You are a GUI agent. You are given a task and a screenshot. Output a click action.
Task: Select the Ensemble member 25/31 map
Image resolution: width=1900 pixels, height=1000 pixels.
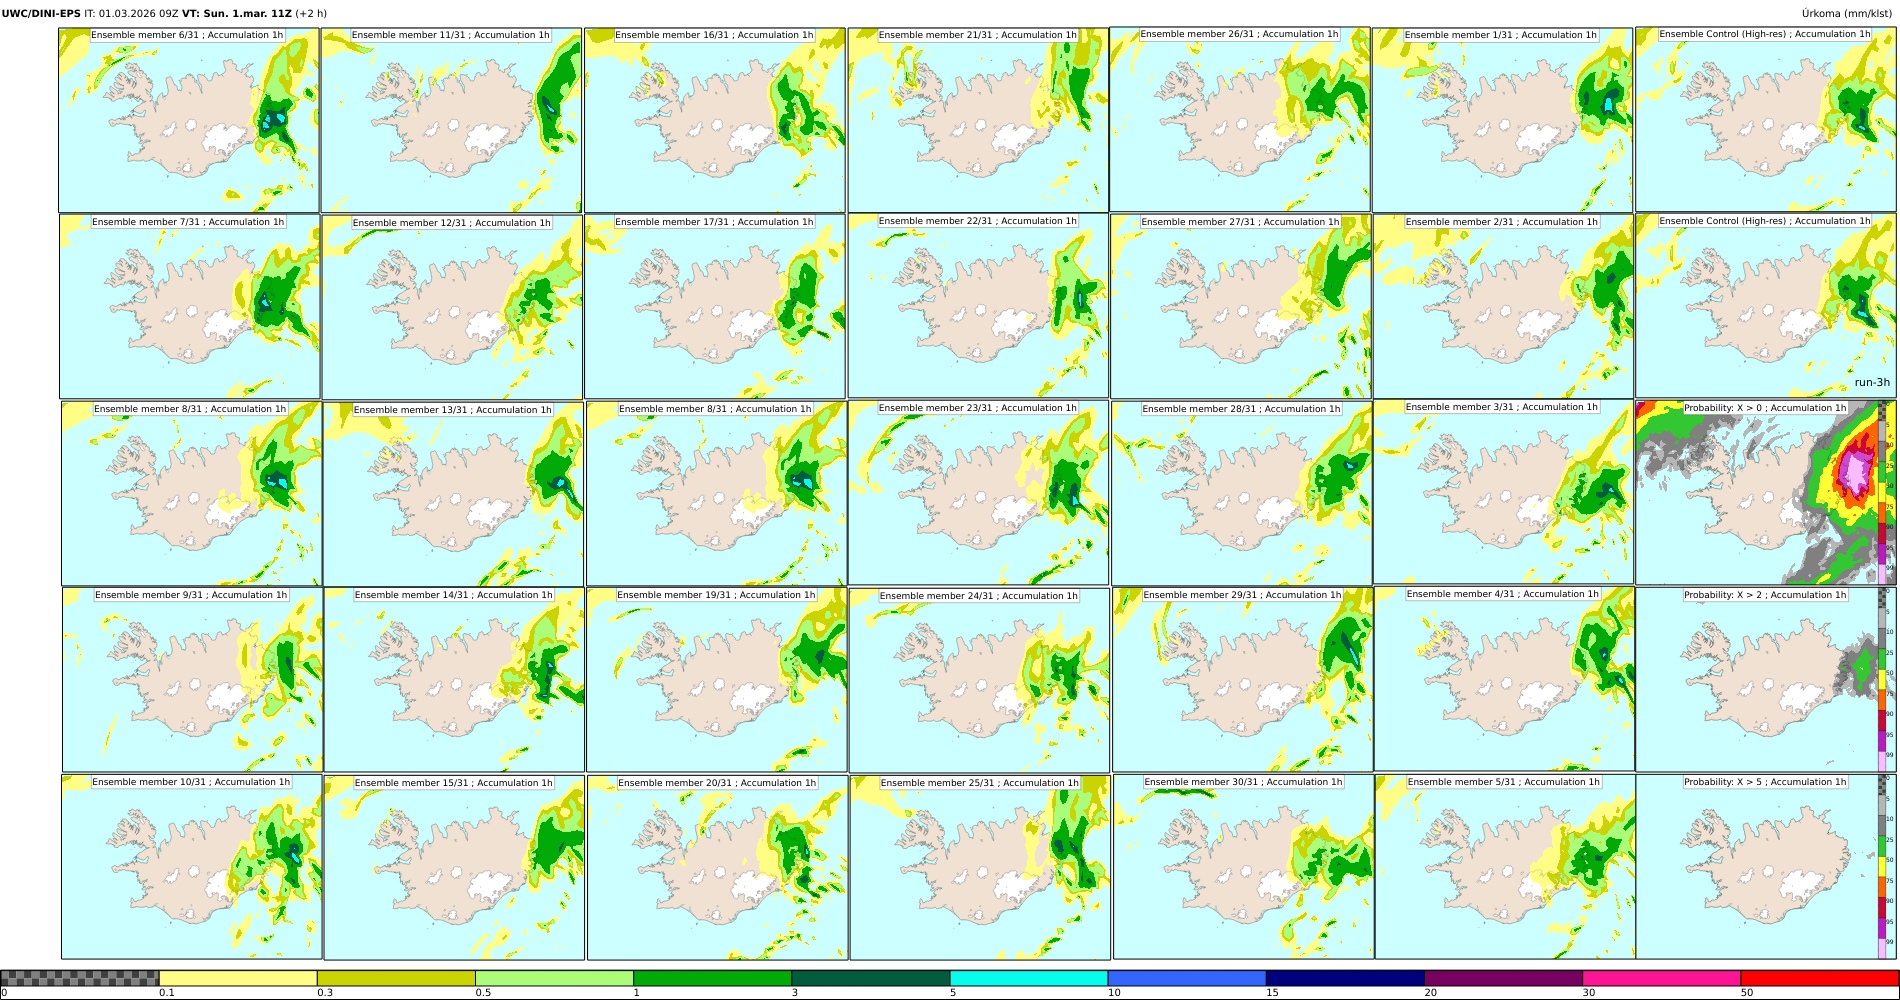(x=980, y=867)
